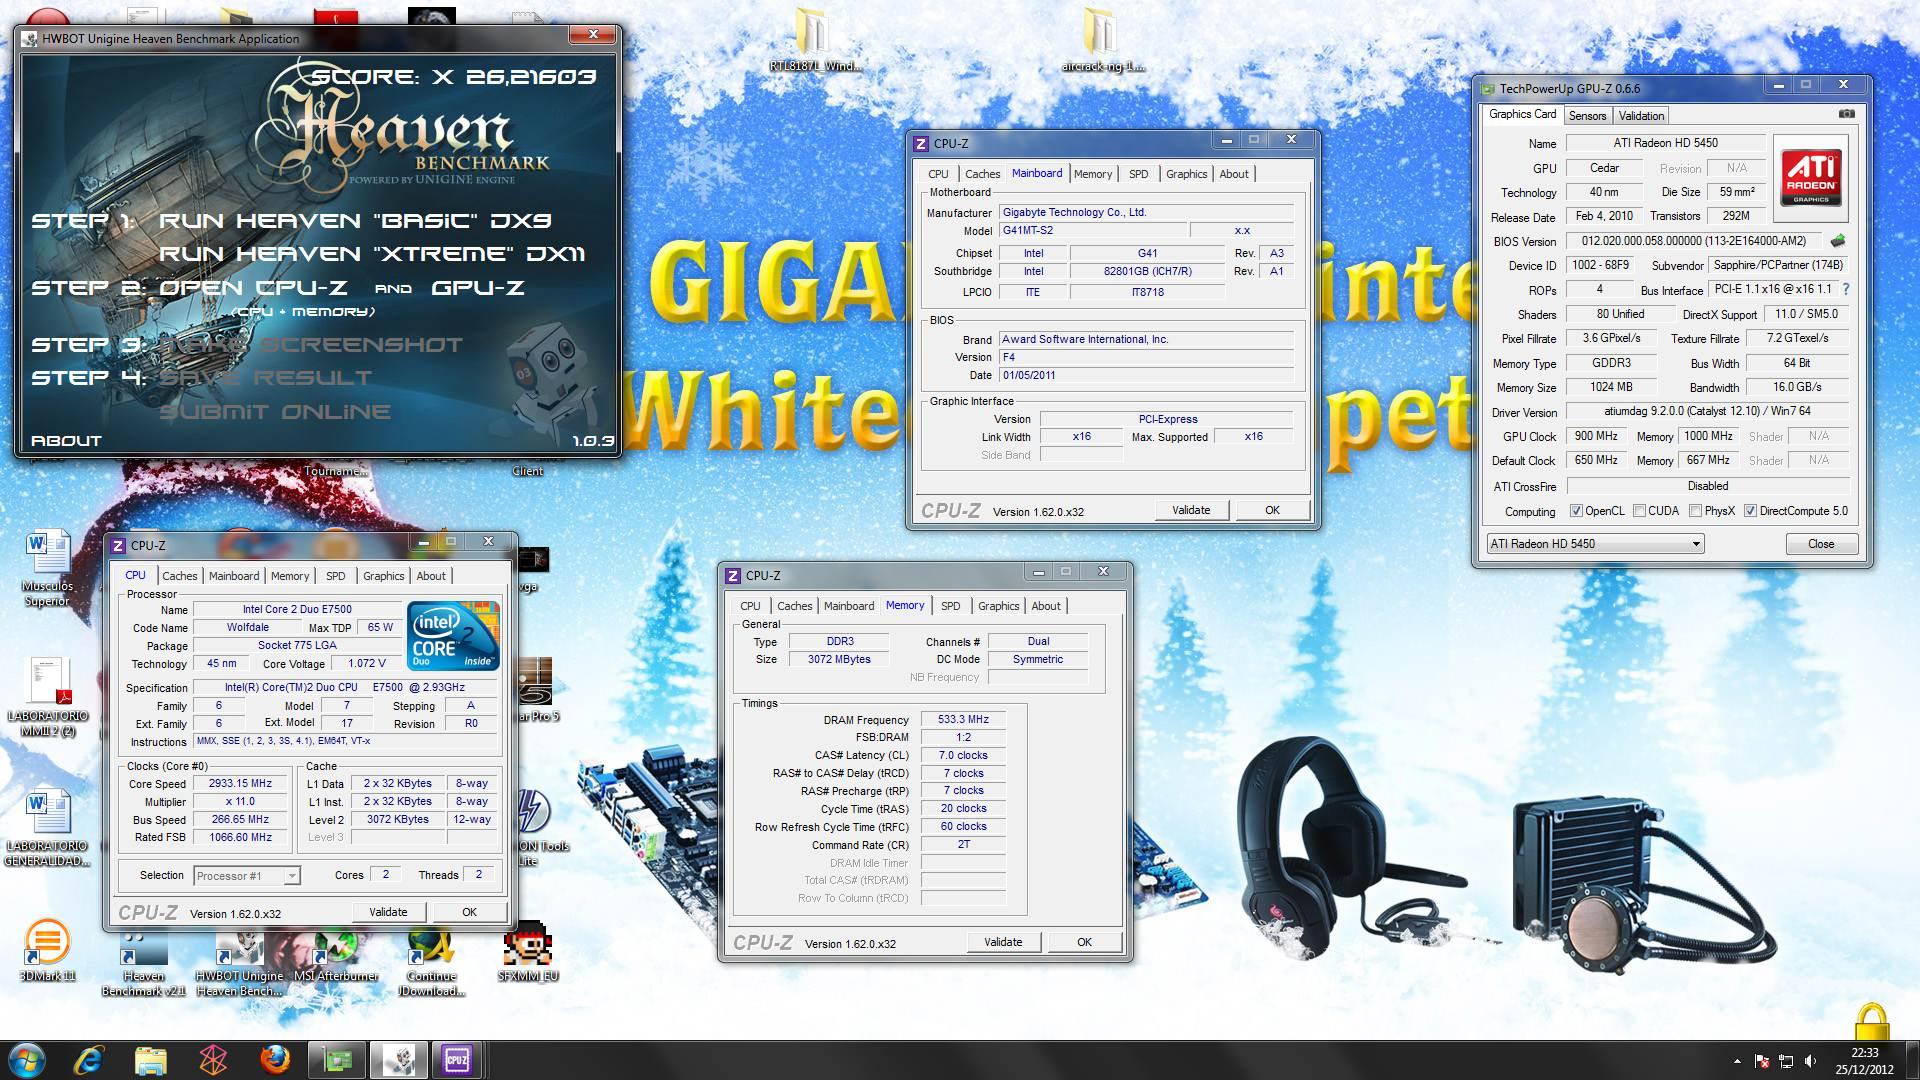
Task: Click the GPU-Z BIOS save chip icon
Action: tap(1837, 241)
